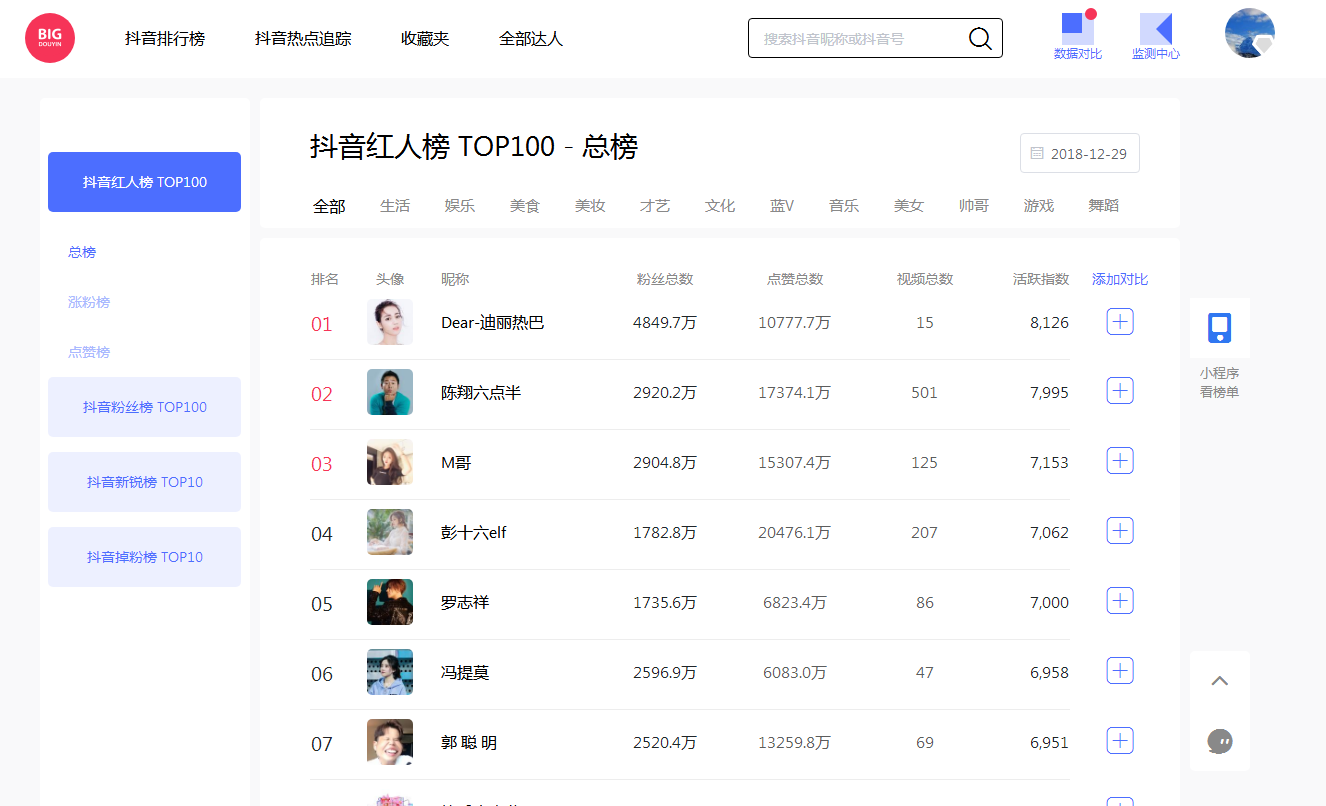Switch to the 美食 category tab
Viewport: 1326px width, 806px height.
click(x=525, y=206)
